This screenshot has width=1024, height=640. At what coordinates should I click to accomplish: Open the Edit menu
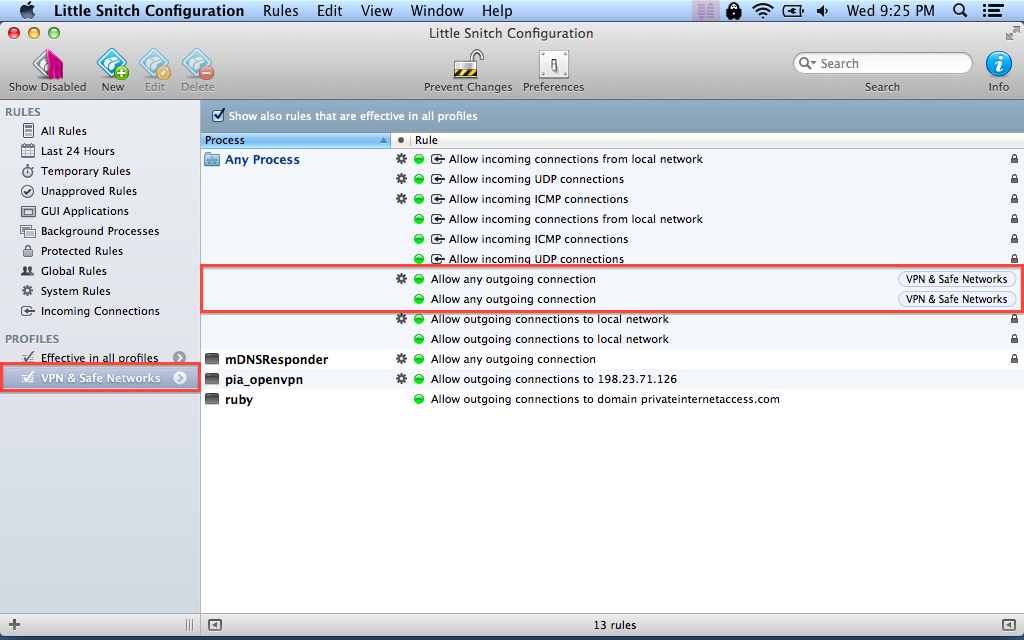[330, 10]
